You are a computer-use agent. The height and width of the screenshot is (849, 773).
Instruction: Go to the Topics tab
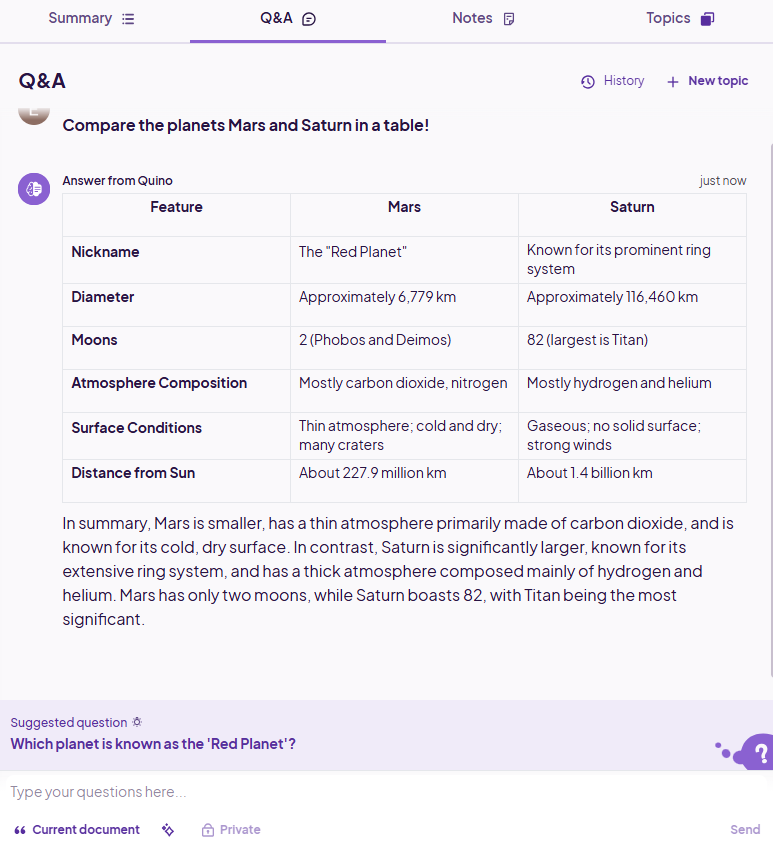[680, 19]
